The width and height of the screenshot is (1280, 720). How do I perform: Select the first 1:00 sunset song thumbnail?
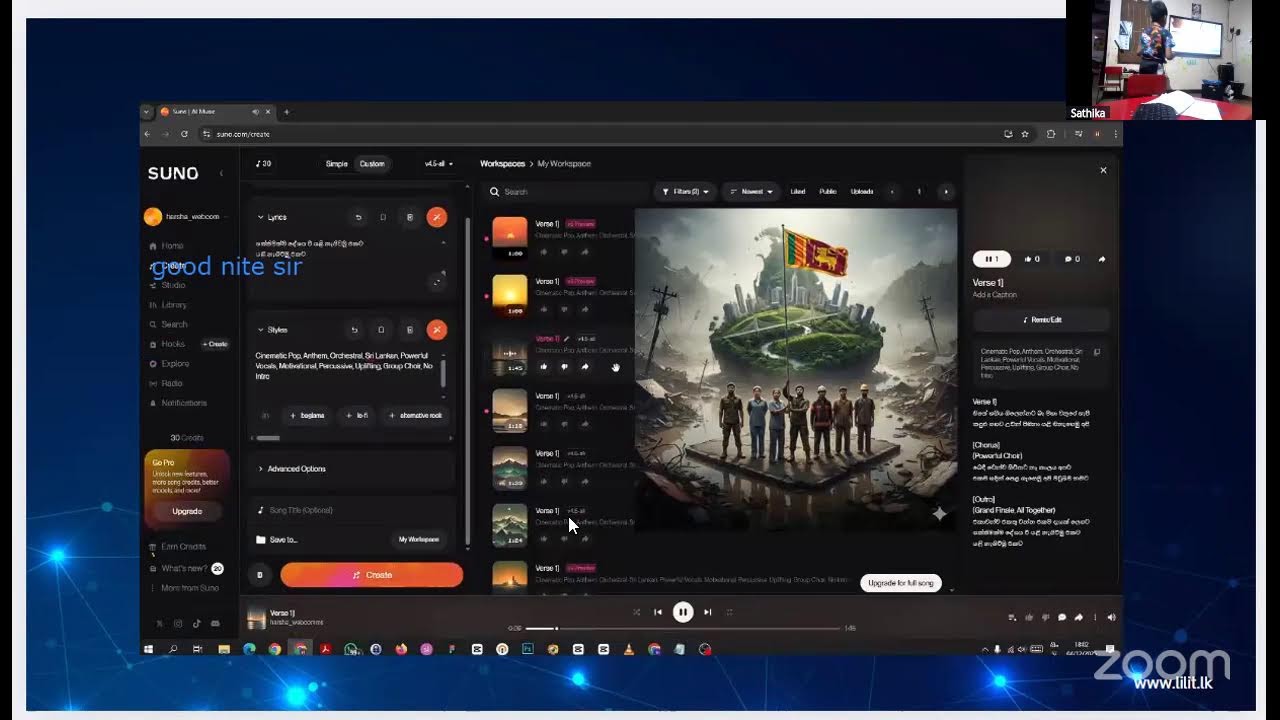(x=510, y=238)
